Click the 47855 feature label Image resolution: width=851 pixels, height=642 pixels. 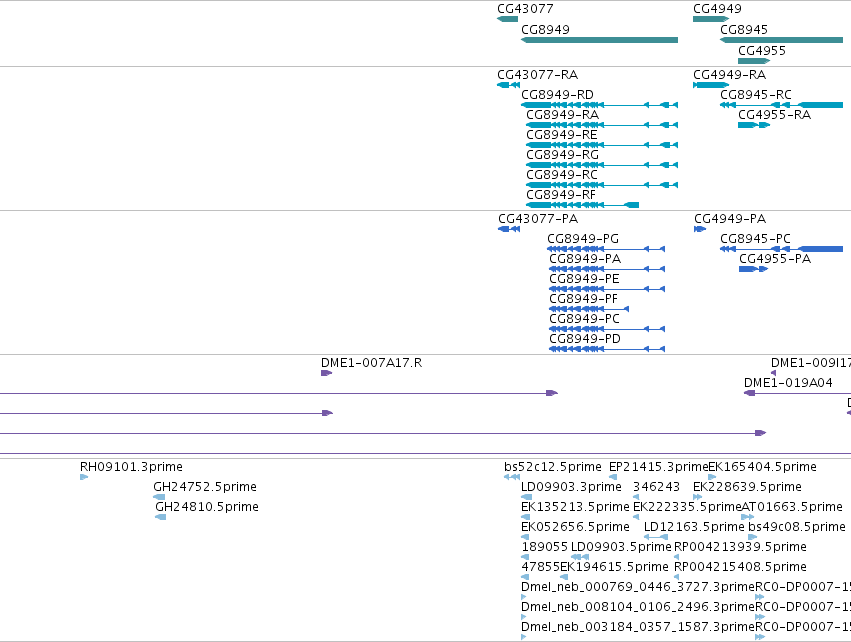[x=540, y=567]
